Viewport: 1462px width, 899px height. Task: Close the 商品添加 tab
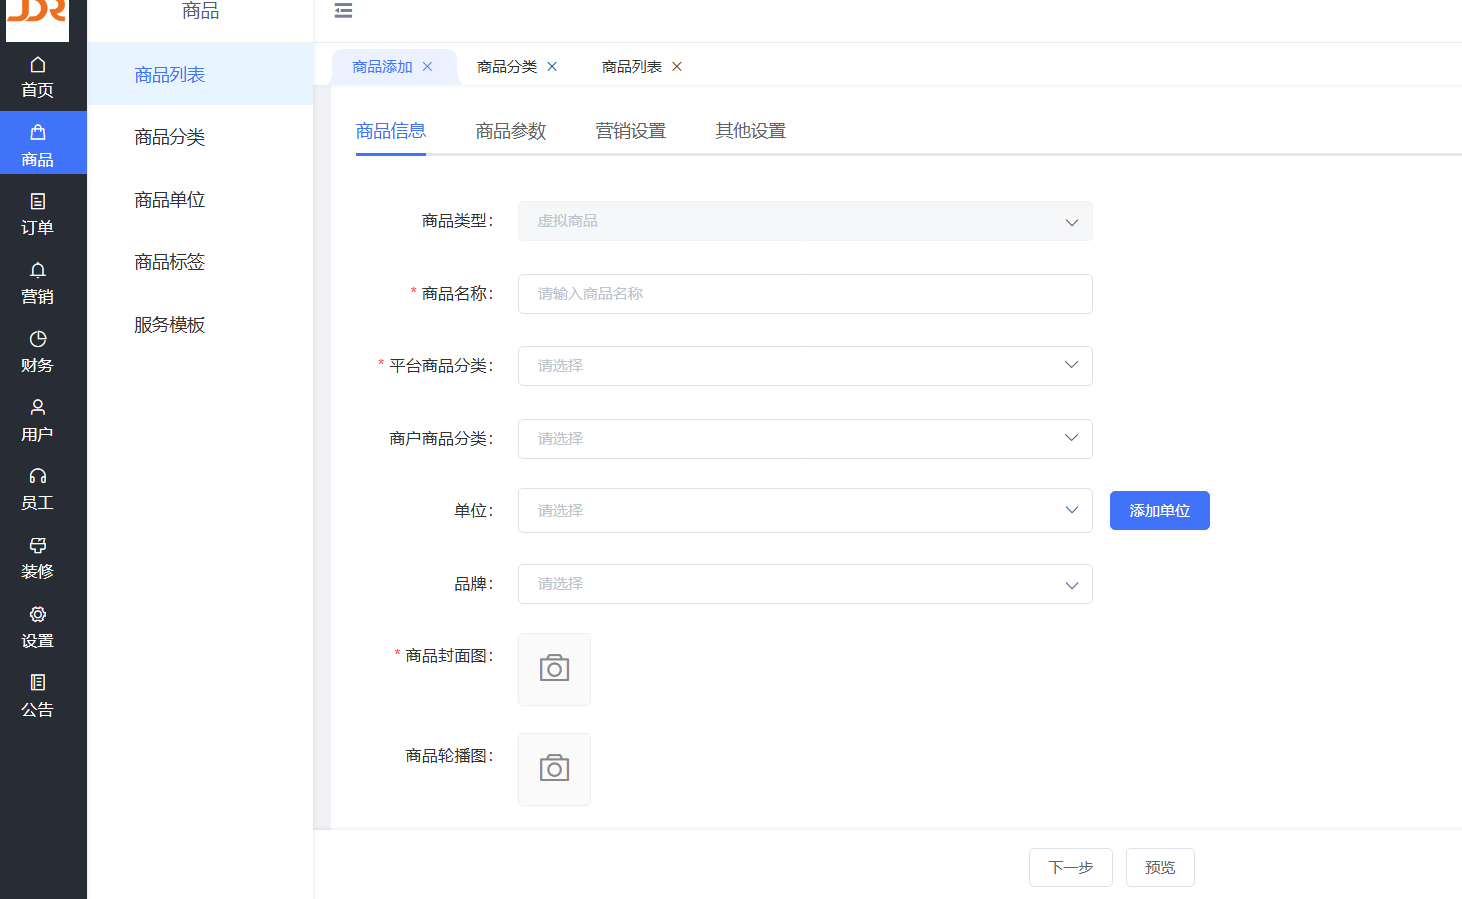tap(427, 67)
